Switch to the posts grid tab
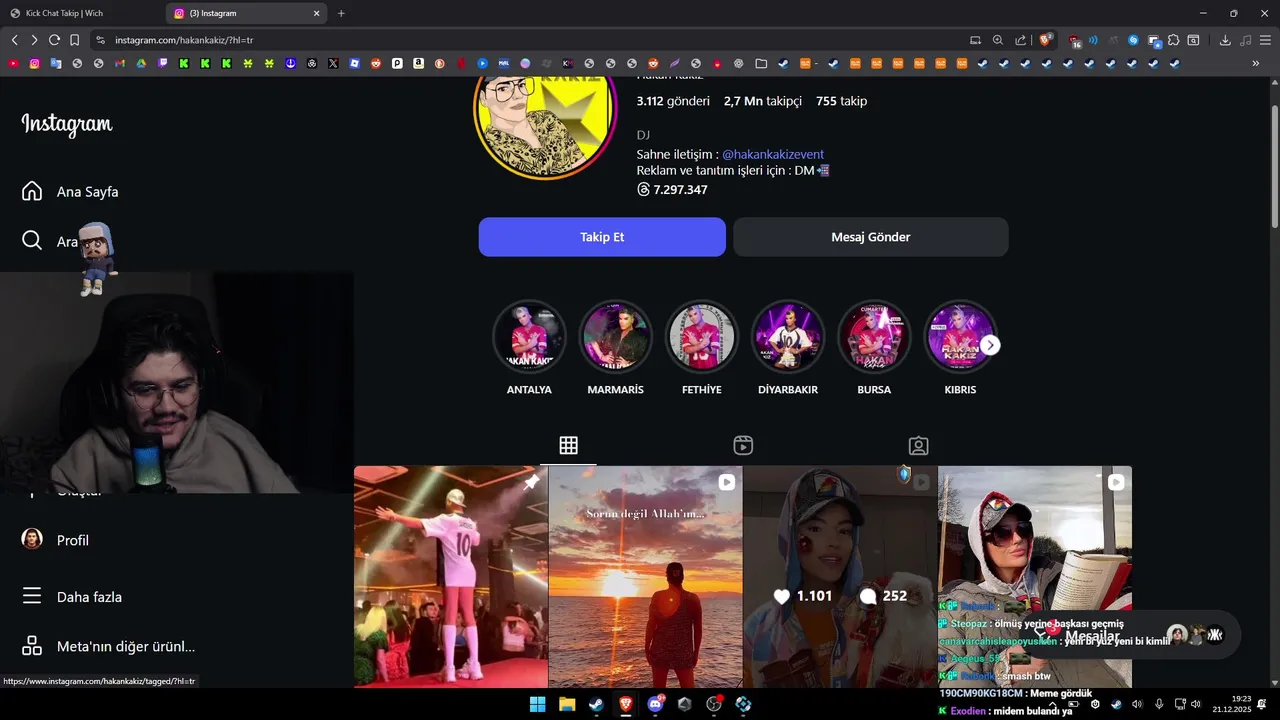 [568, 446]
